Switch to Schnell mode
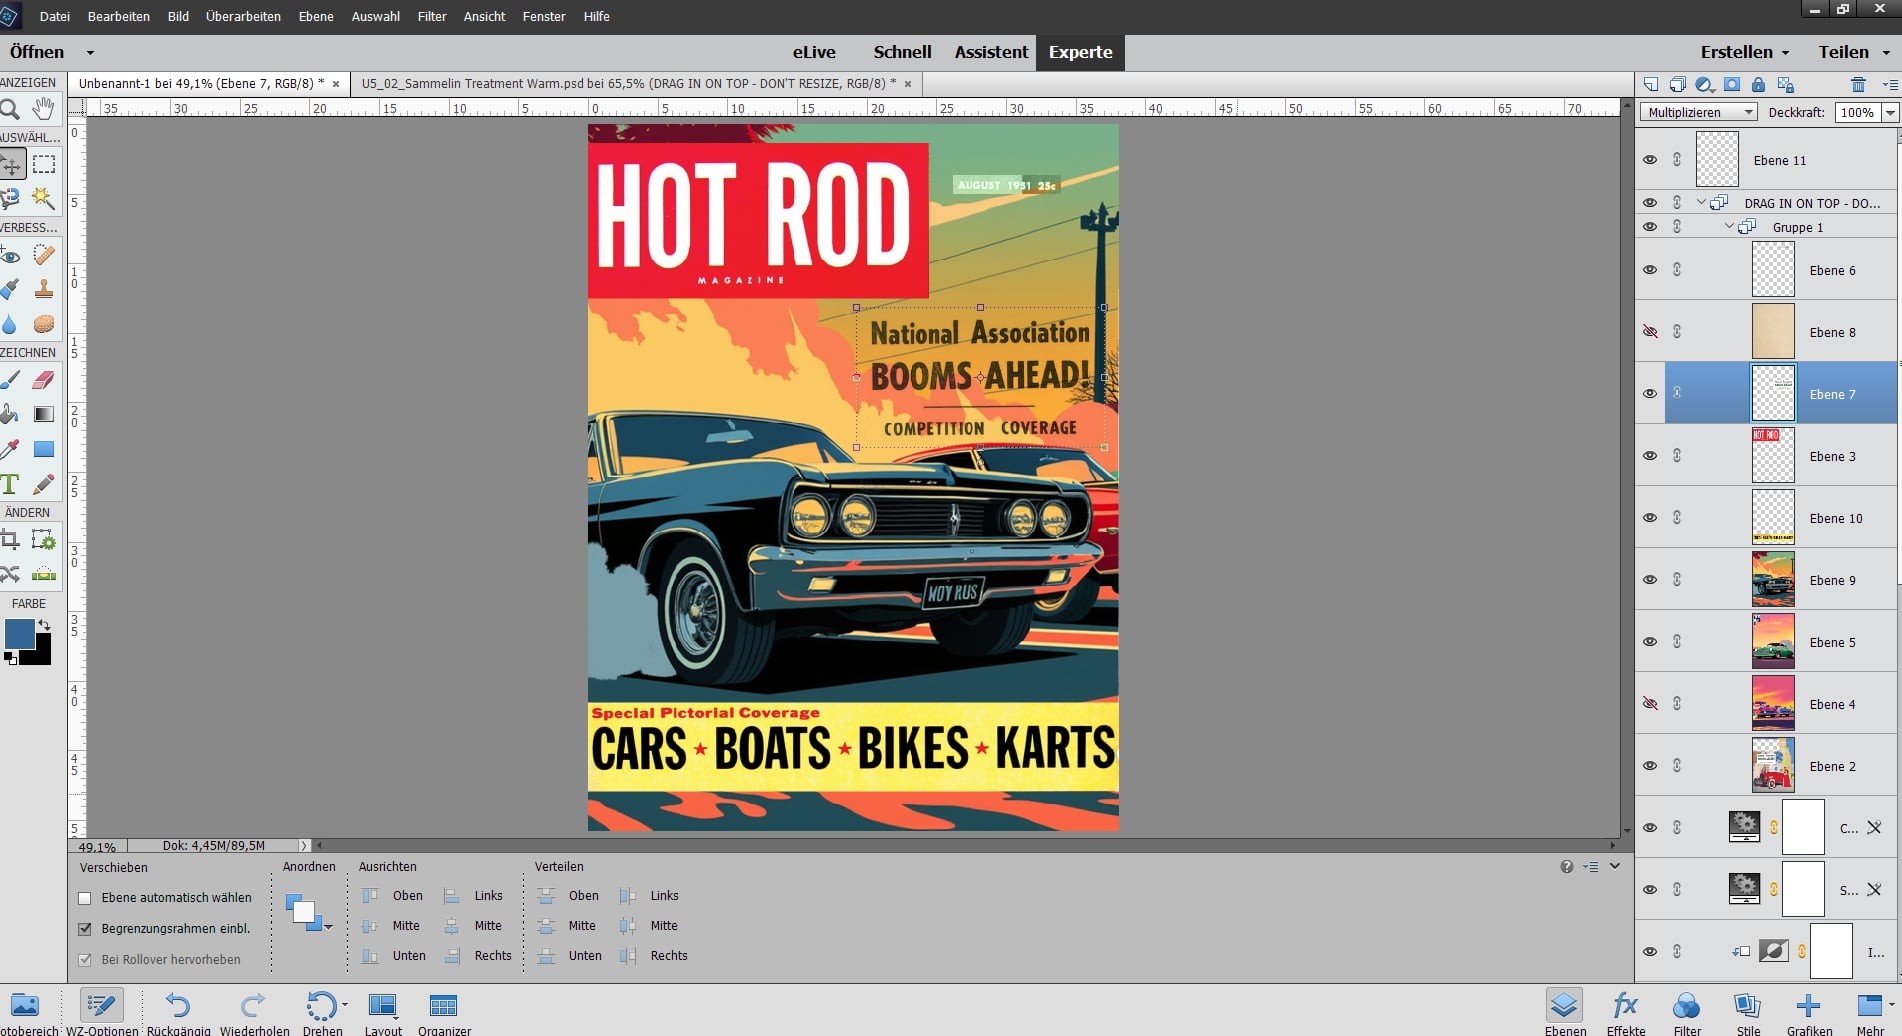 (x=902, y=52)
